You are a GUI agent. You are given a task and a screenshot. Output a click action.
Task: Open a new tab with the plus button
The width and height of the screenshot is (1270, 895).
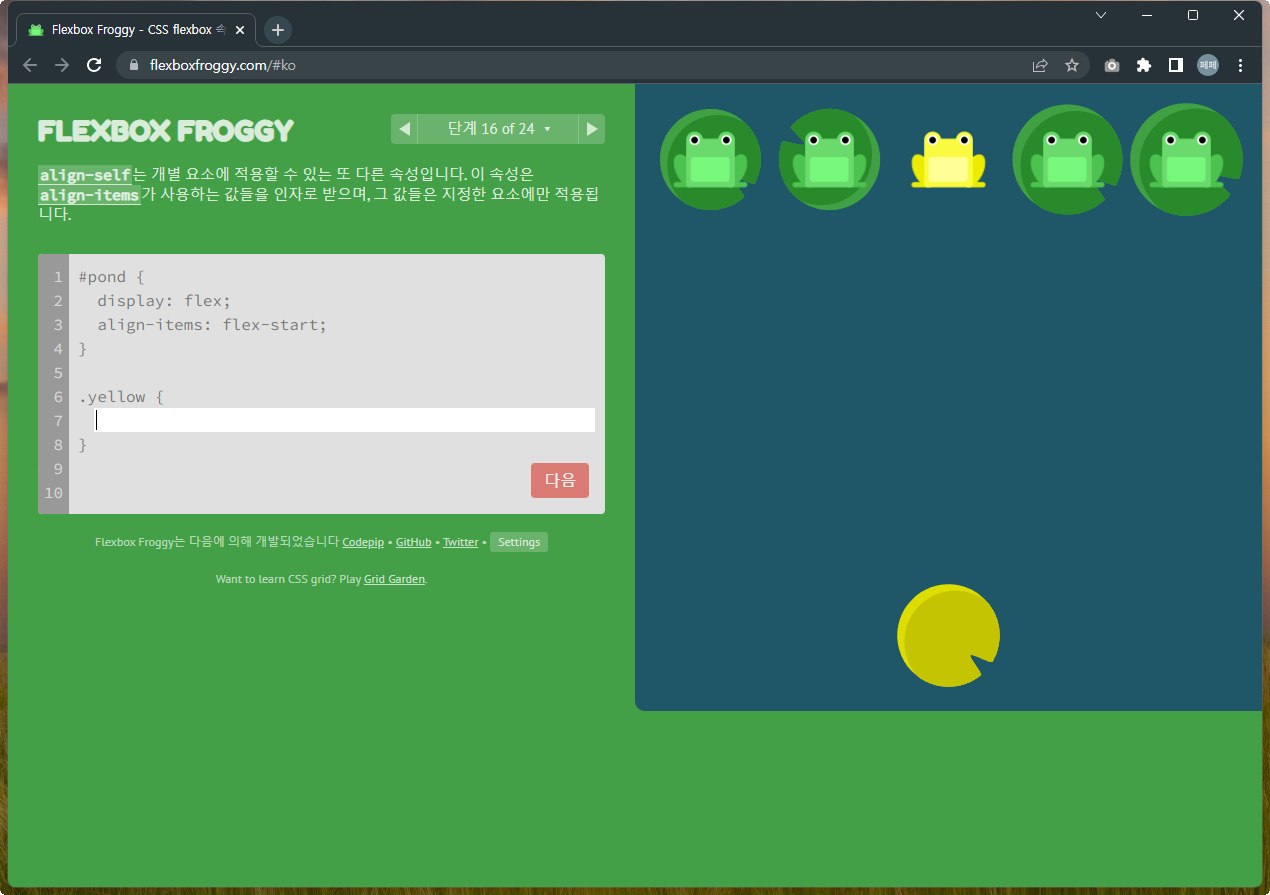coord(278,30)
